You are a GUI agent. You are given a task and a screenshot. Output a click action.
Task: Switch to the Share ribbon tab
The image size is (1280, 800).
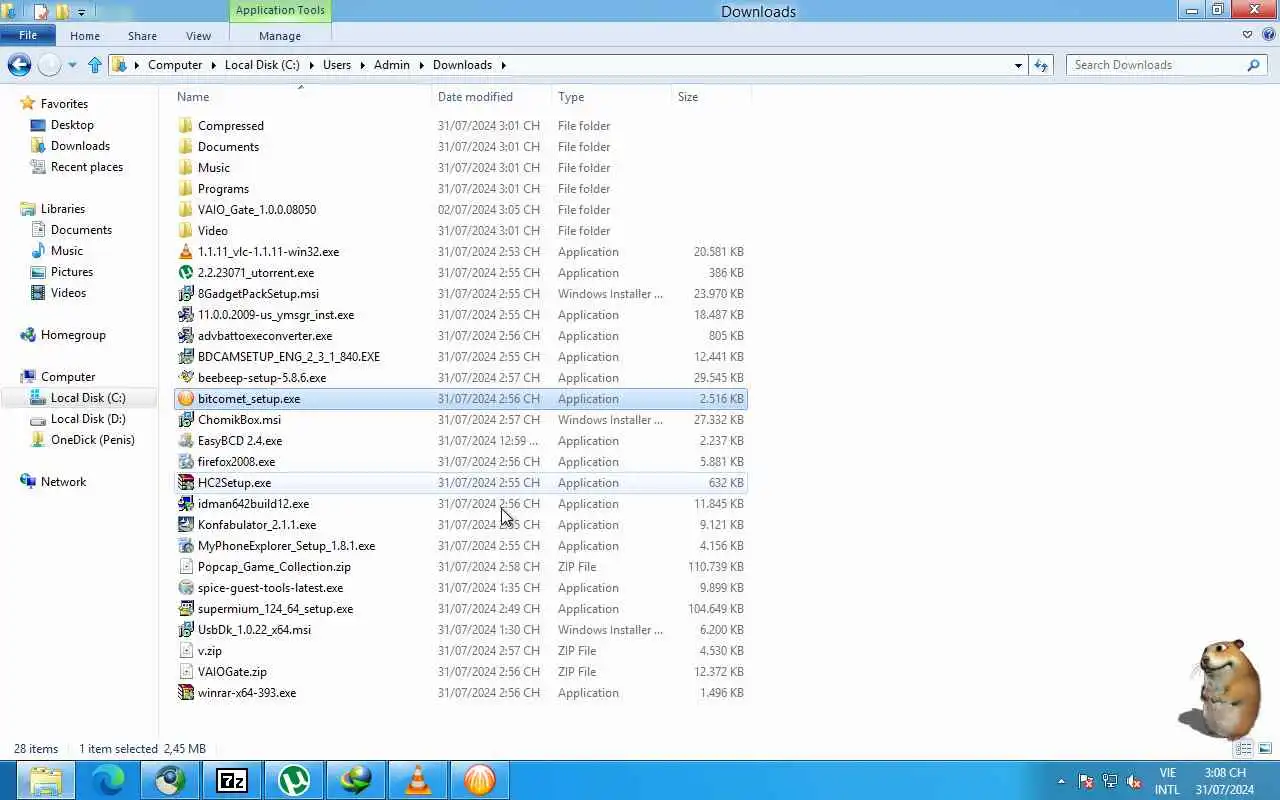tap(142, 36)
